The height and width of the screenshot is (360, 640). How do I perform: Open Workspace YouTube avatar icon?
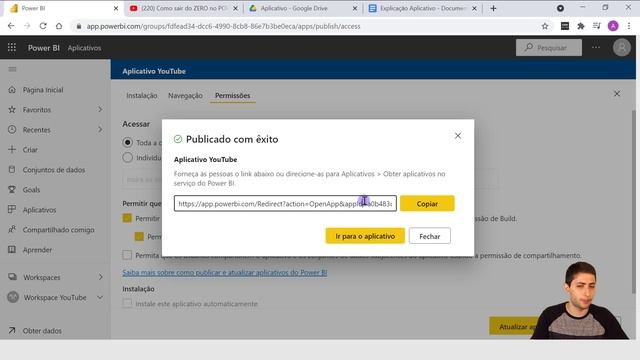(x=13, y=297)
